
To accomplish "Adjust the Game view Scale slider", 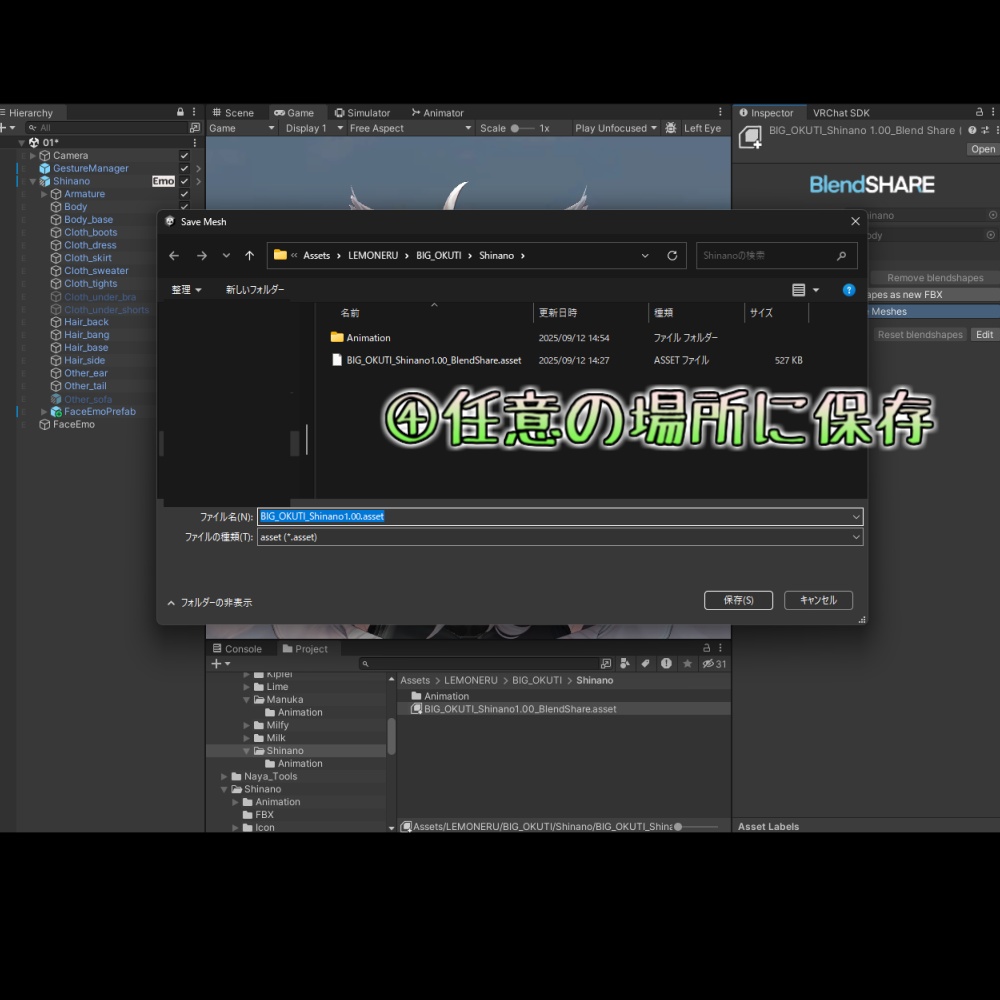I will 523,128.
